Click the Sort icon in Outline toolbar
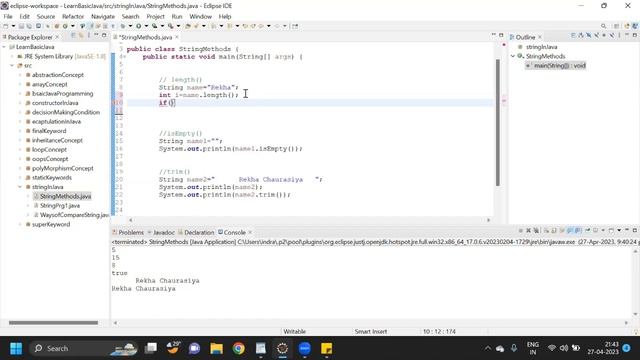 (x=581, y=36)
